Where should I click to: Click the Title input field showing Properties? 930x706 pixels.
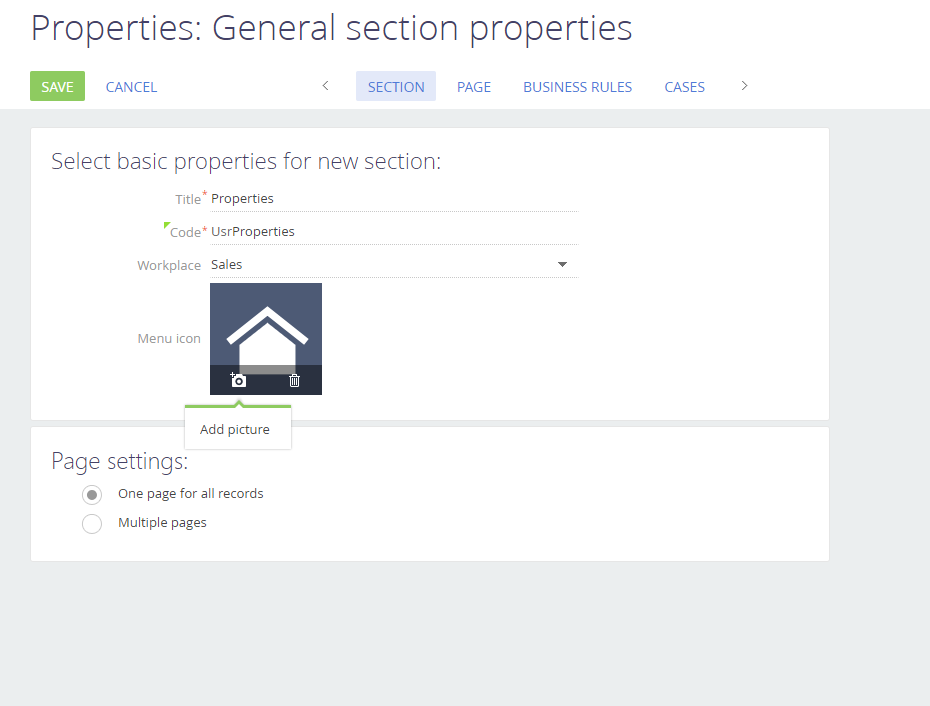[x=390, y=198]
